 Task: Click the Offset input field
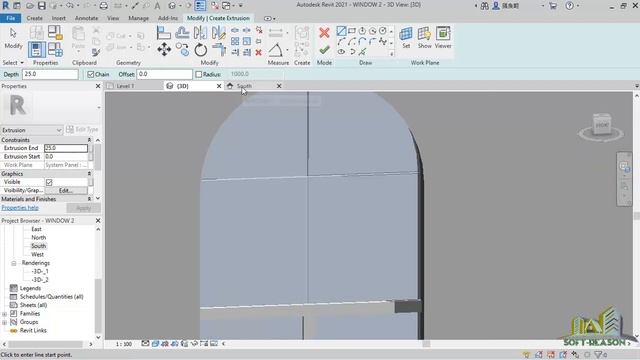pyautogui.click(x=164, y=74)
